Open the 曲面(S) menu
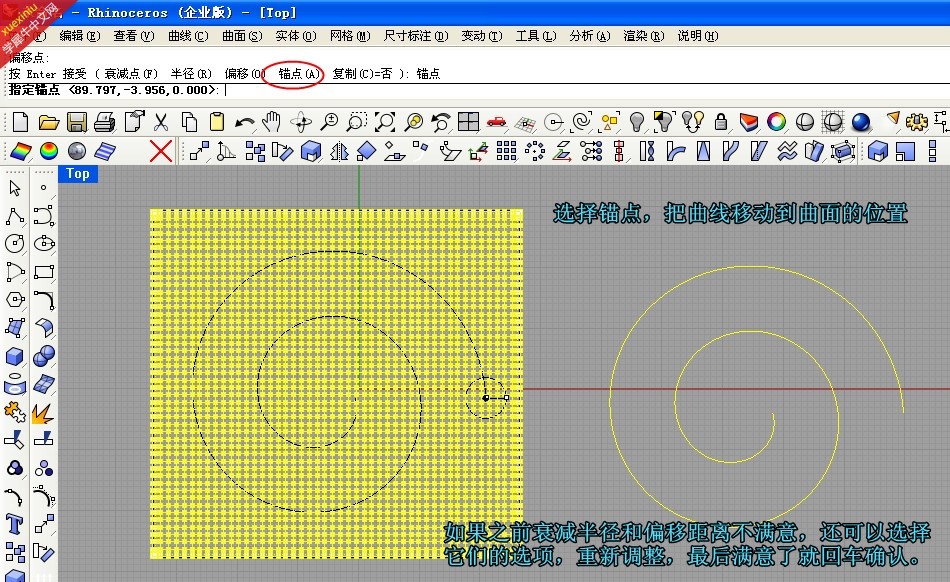This screenshot has width=950, height=582. (x=242, y=36)
